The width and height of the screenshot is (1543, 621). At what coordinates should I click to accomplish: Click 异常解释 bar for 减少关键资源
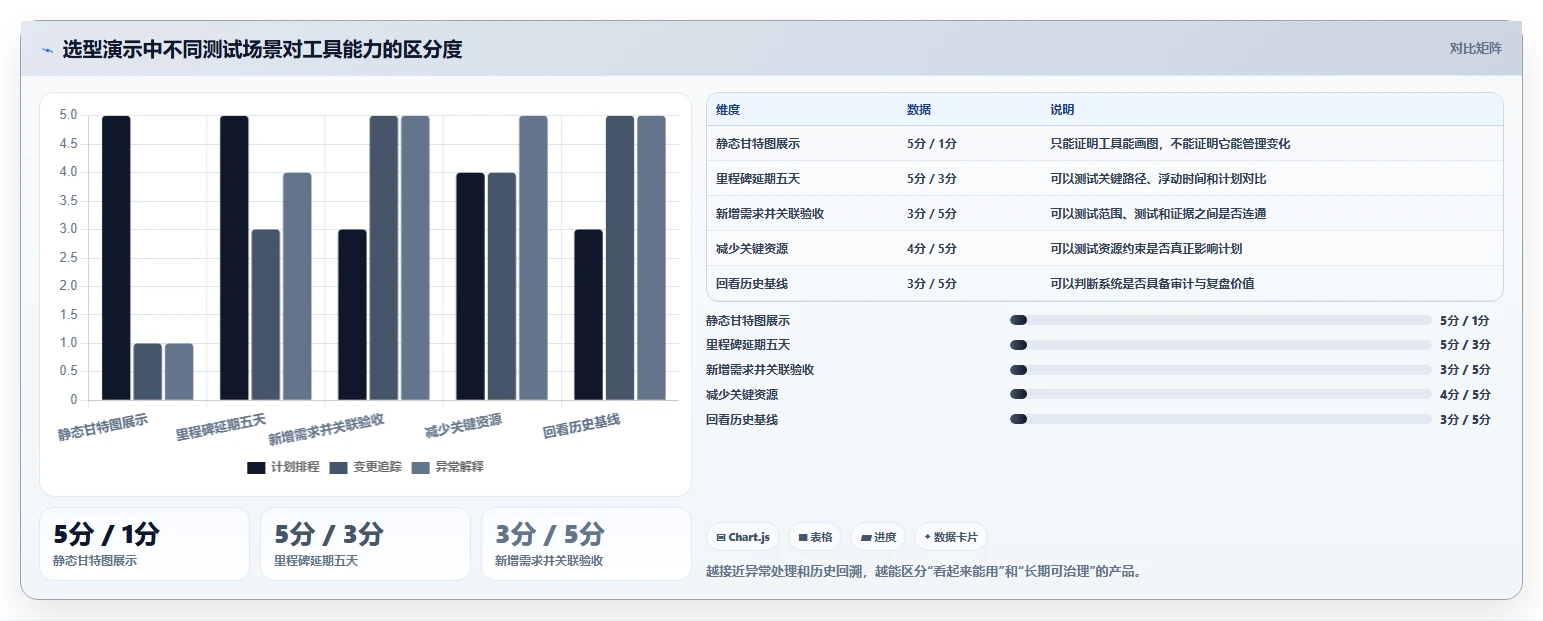click(533, 258)
